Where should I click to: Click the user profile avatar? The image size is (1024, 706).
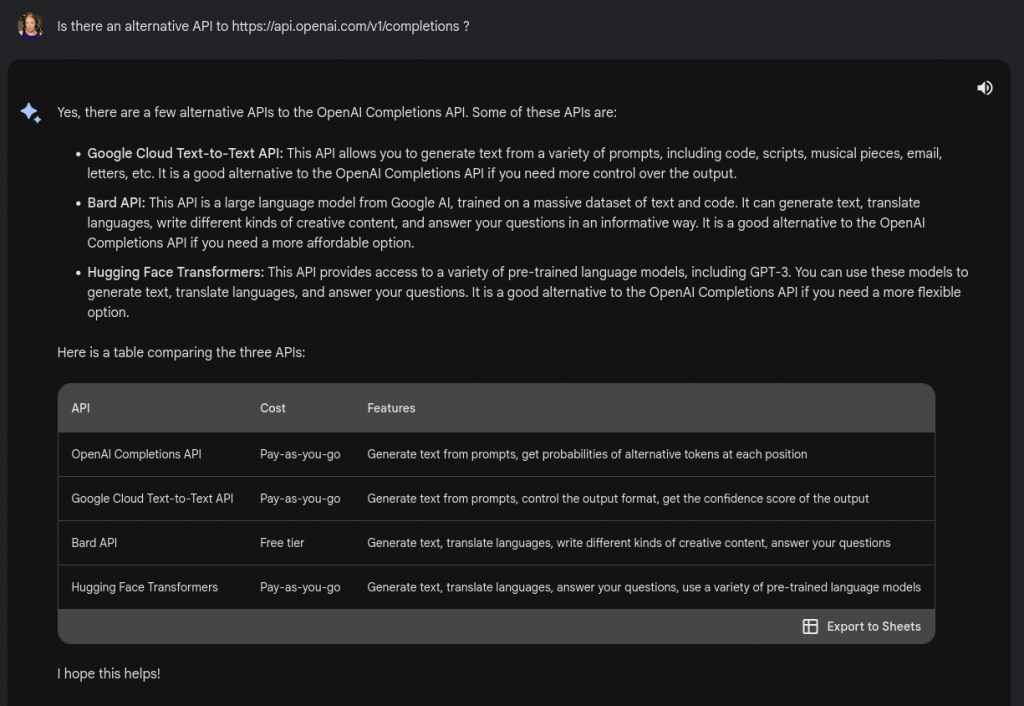[30, 26]
